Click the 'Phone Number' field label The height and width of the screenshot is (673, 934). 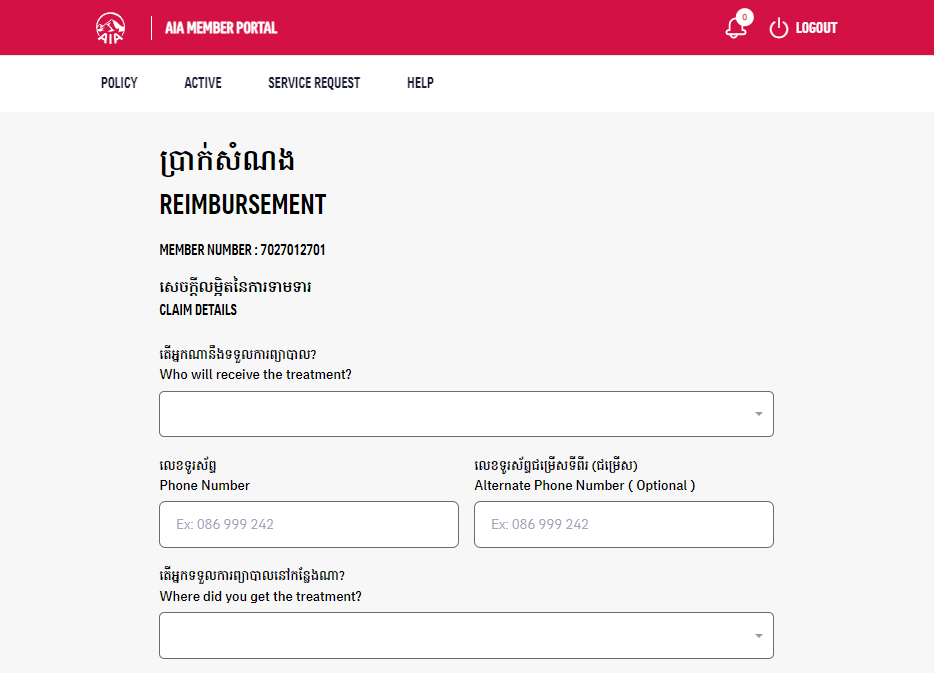pyautogui.click(x=204, y=485)
